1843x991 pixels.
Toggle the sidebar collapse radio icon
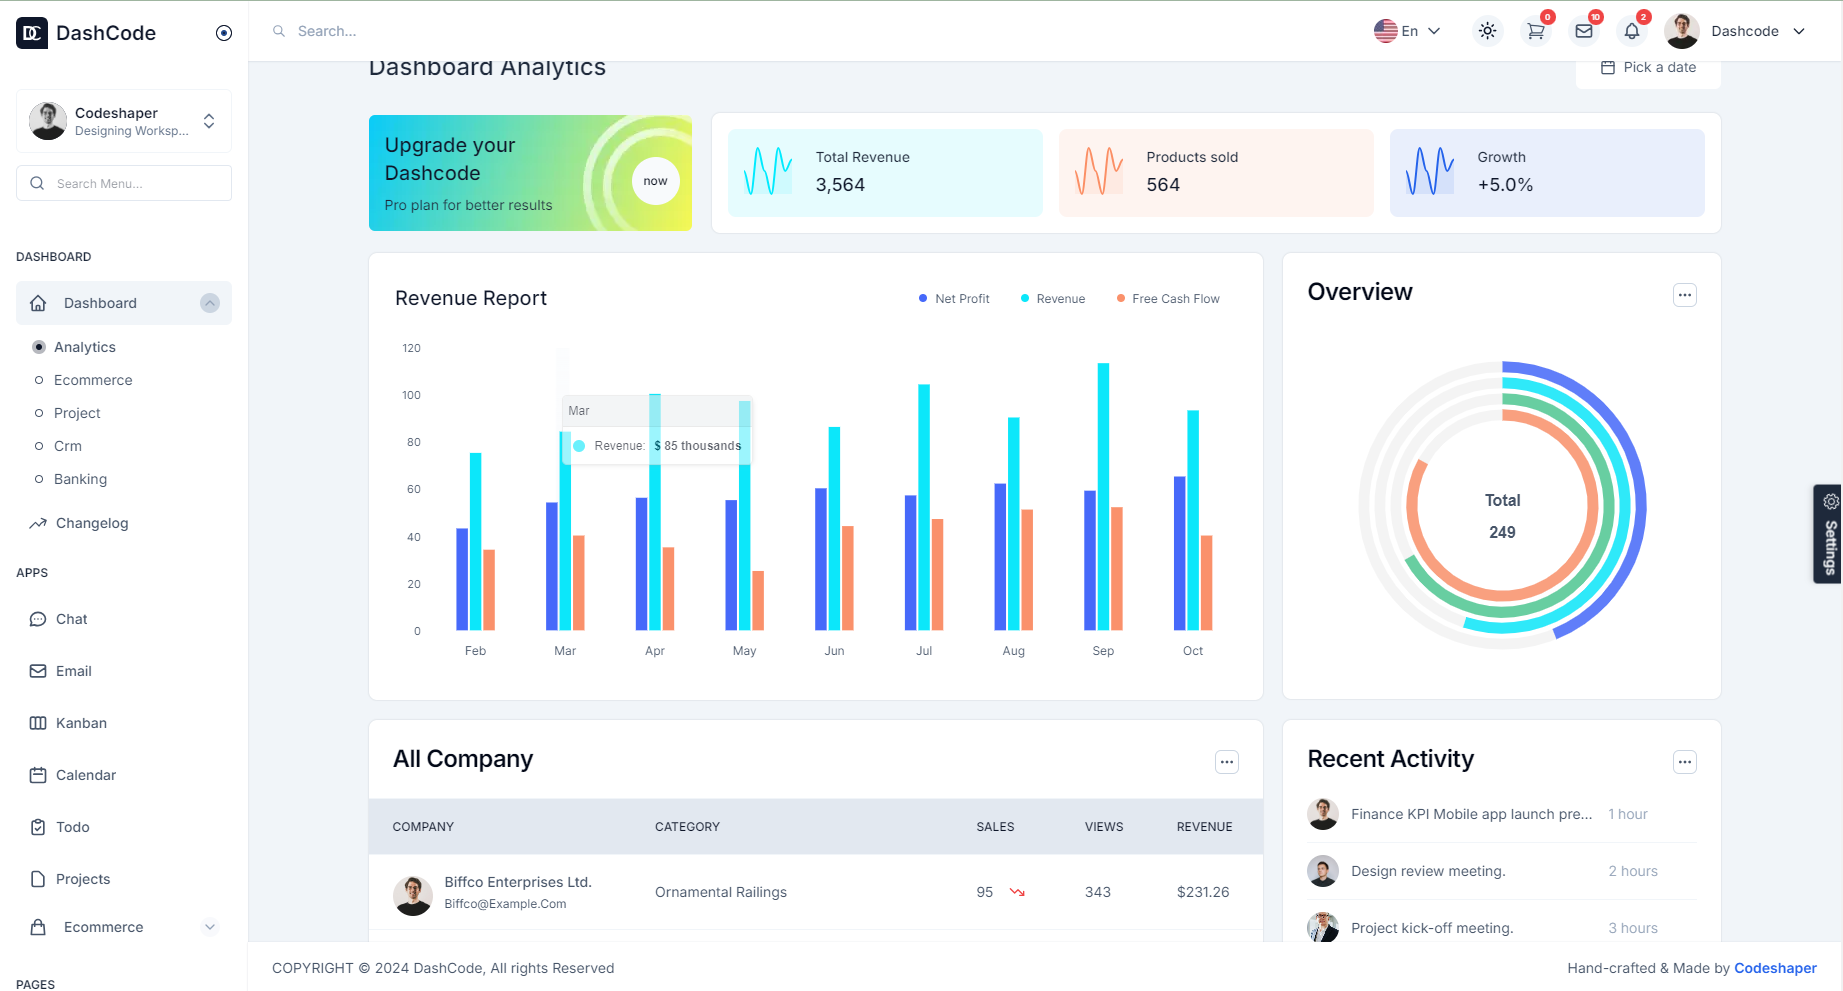(x=224, y=33)
